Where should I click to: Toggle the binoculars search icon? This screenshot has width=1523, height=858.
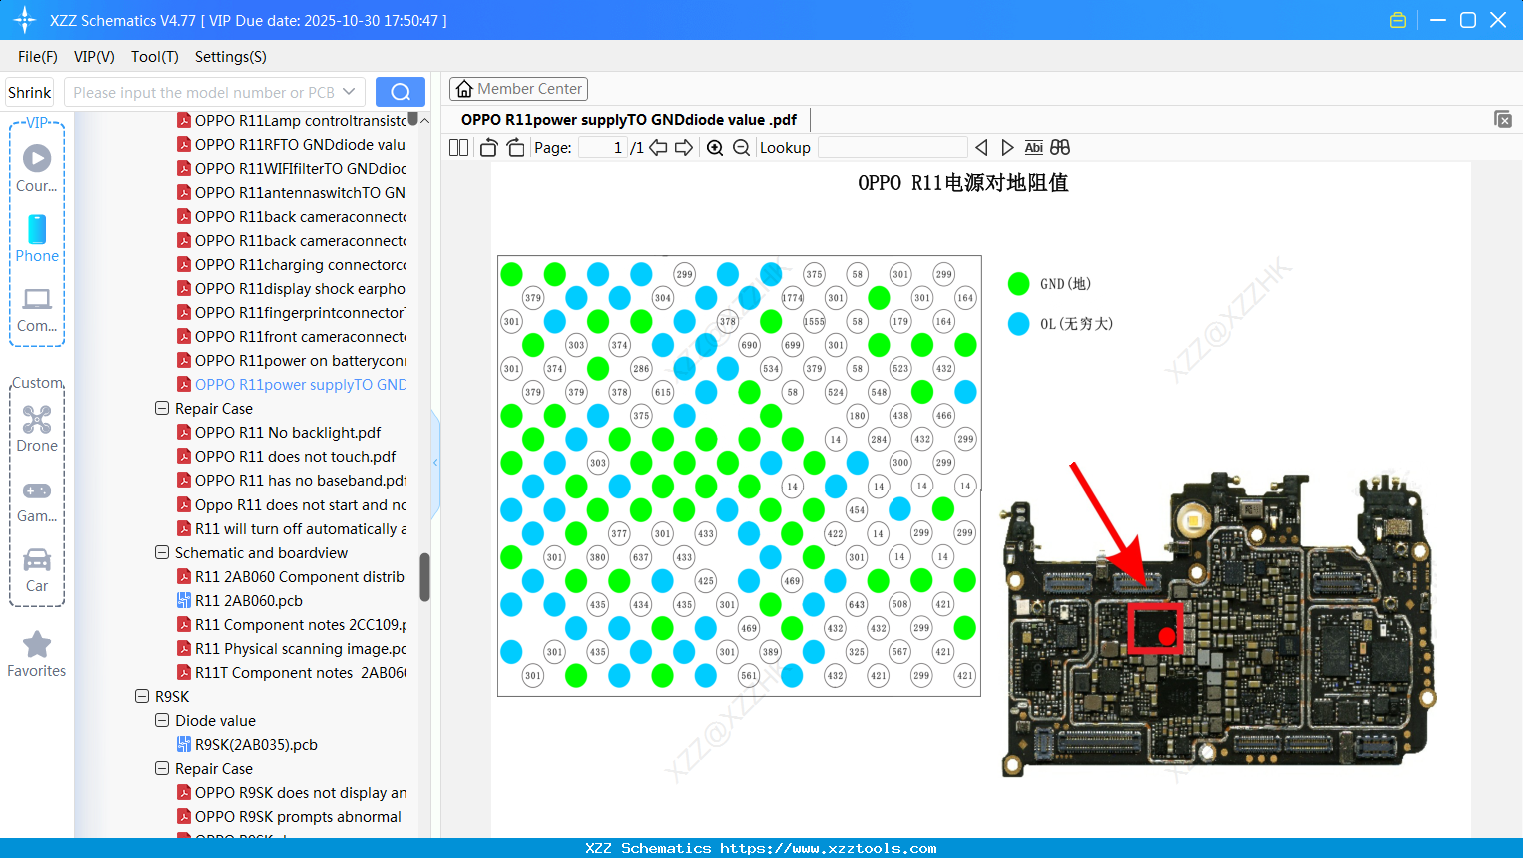pyautogui.click(x=1060, y=147)
